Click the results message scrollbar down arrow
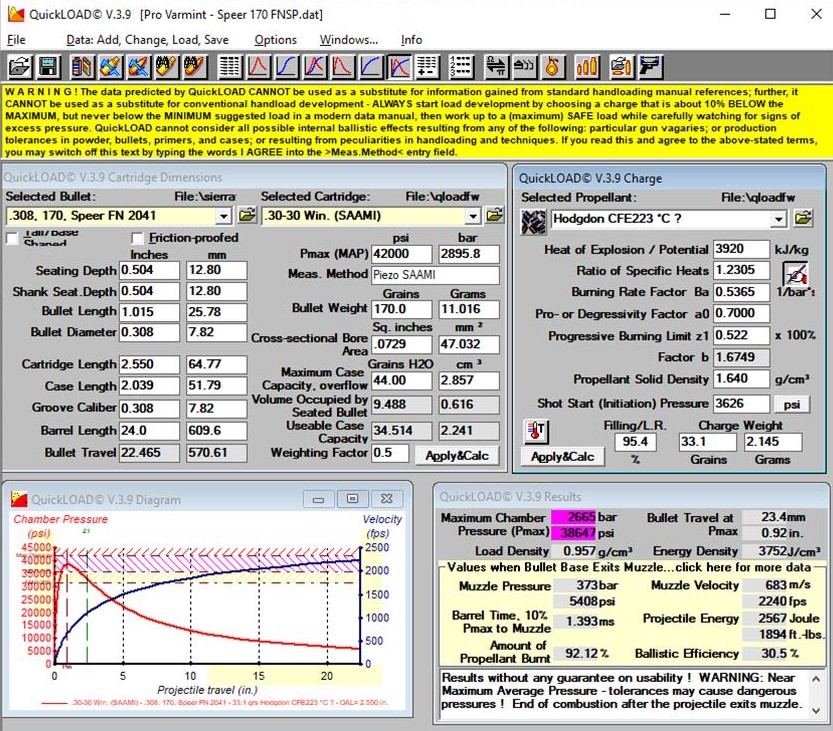This screenshot has height=731, width=833. [x=817, y=710]
